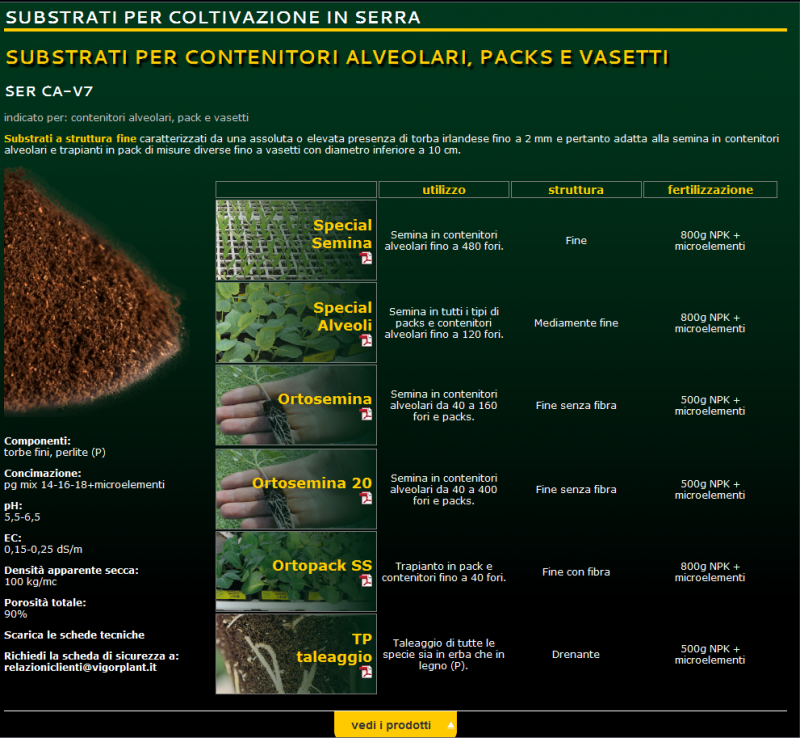Click the 'vedi i prodotti' button
This screenshot has height=738, width=800.
(395, 725)
